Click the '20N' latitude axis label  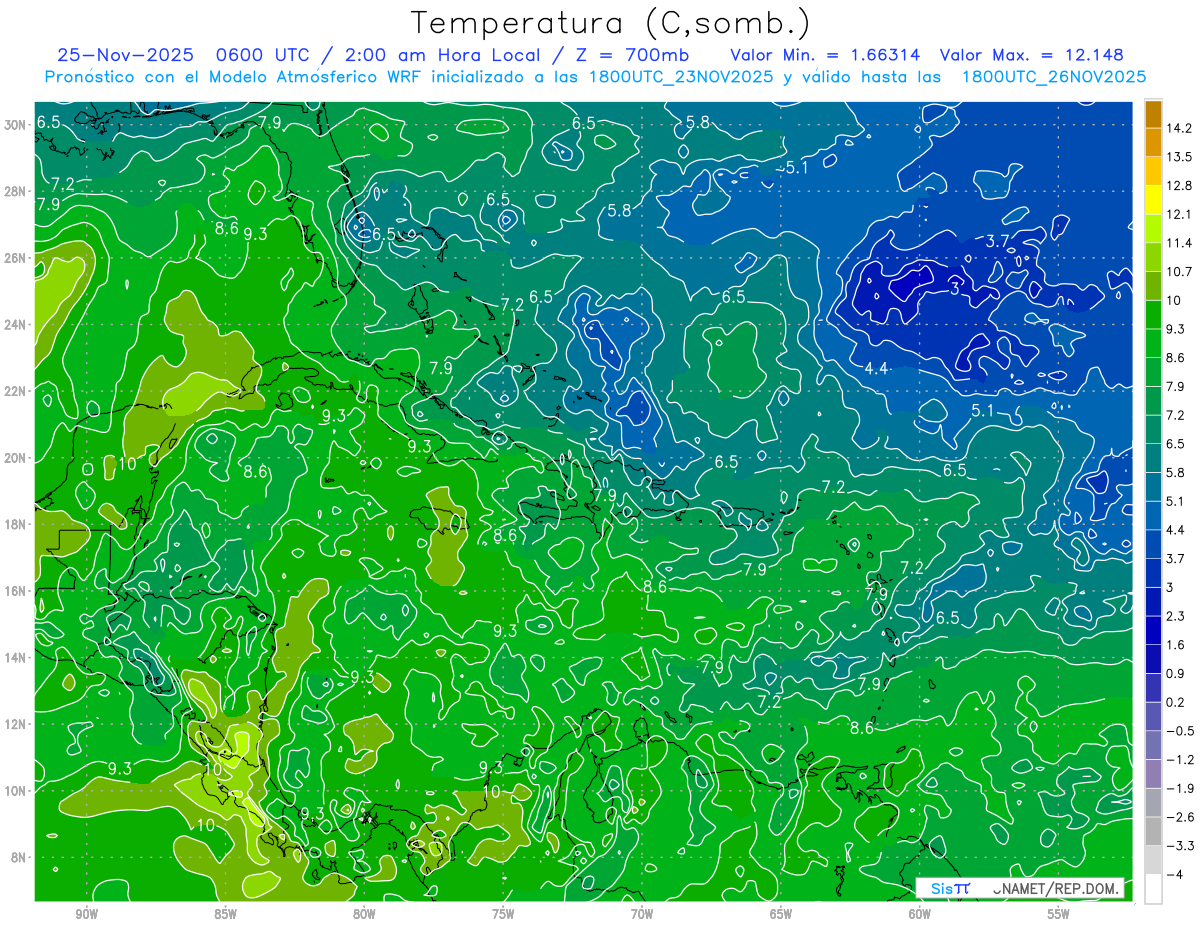click(x=17, y=458)
